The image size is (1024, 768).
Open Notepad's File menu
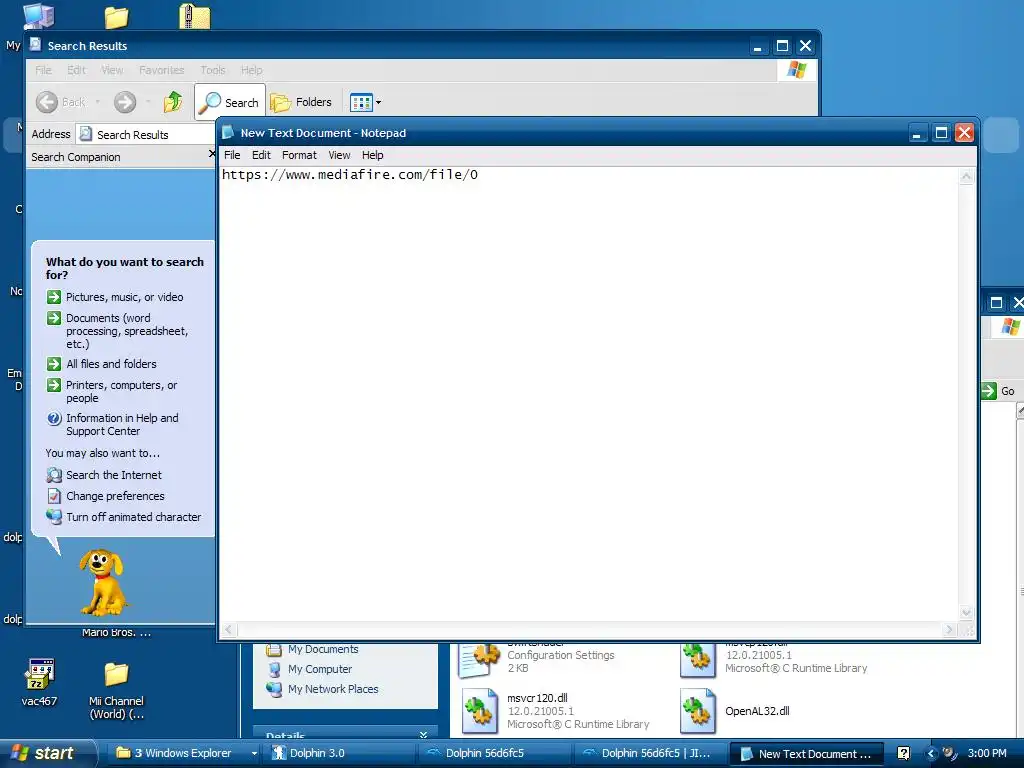click(232, 155)
